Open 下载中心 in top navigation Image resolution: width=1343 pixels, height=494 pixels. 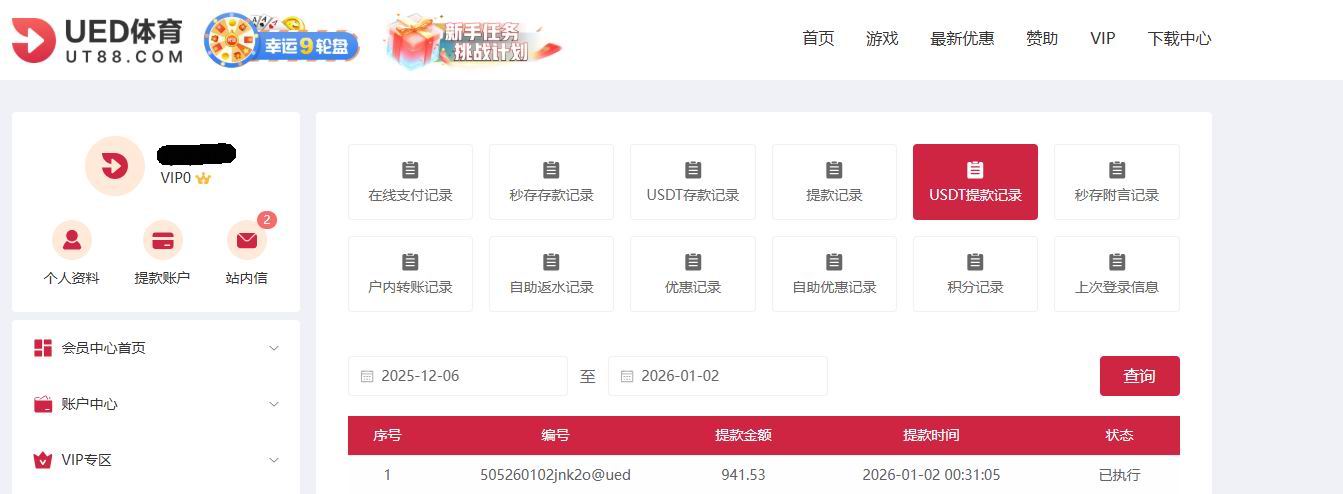click(1179, 38)
